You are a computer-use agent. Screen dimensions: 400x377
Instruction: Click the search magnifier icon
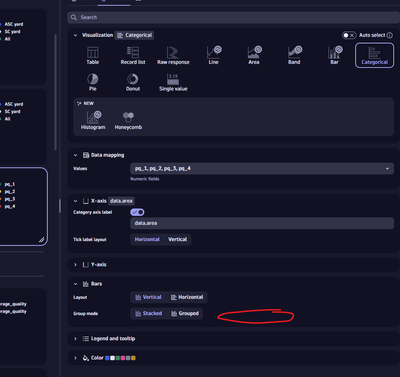(74, 17)
